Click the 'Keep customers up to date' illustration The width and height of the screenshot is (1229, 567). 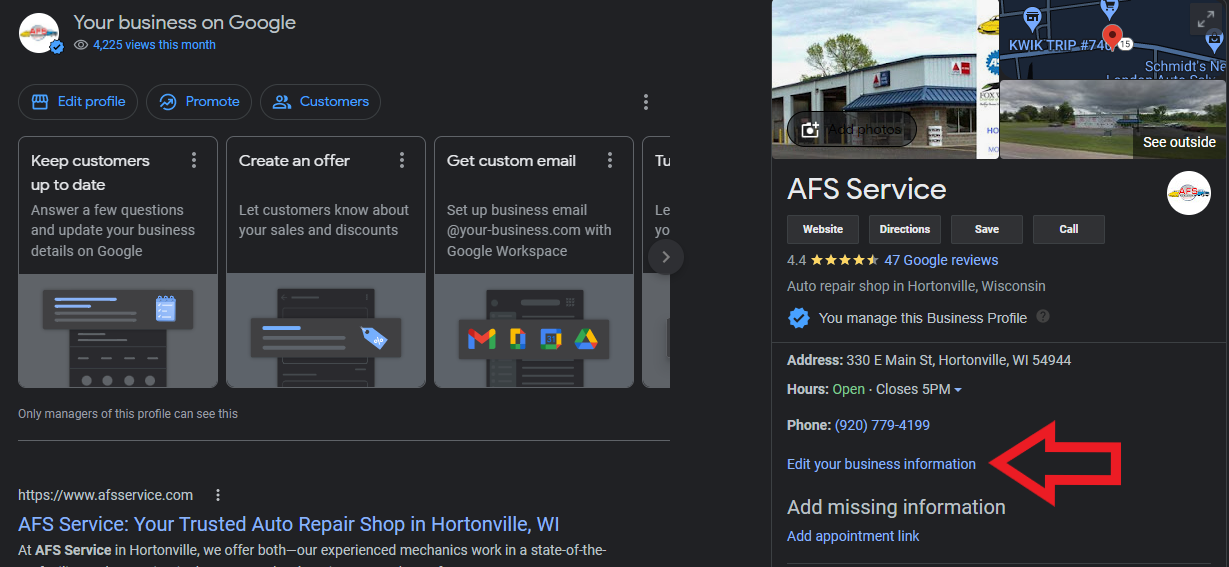point(118,331)
